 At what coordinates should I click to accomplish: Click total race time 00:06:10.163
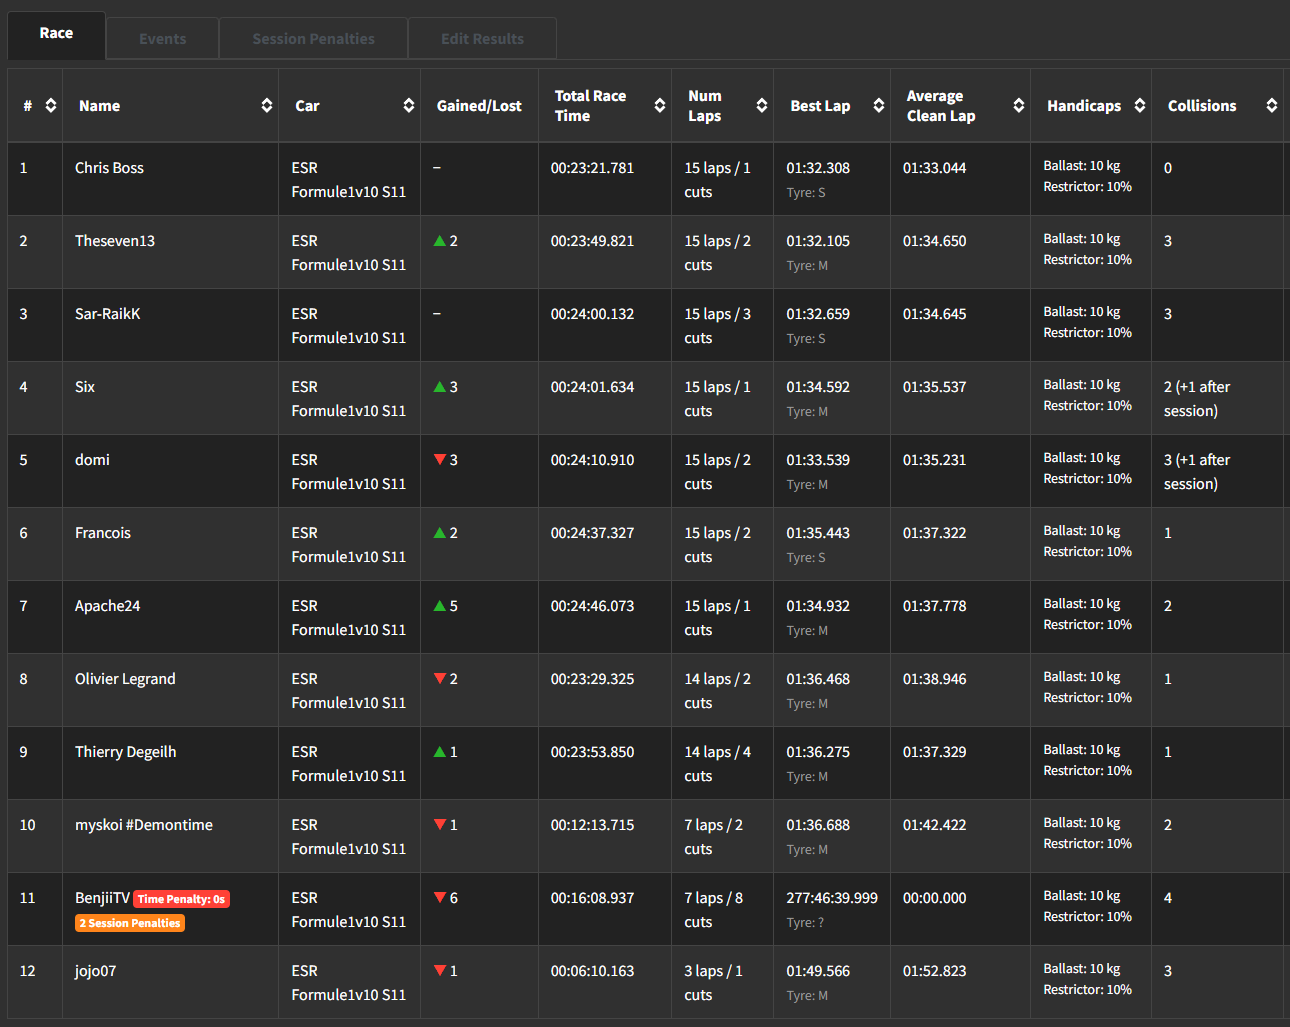point(592,971)
